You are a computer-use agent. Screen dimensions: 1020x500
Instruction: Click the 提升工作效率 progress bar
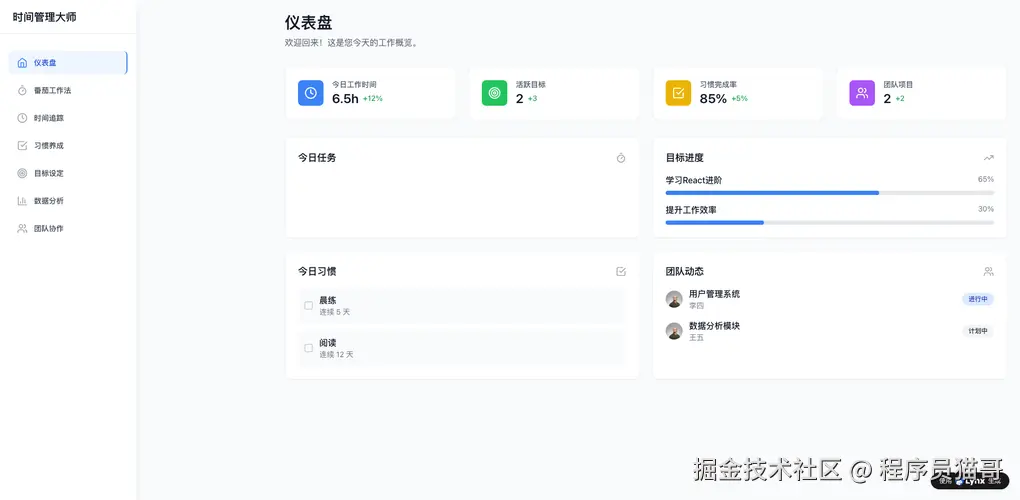(829, 222)
